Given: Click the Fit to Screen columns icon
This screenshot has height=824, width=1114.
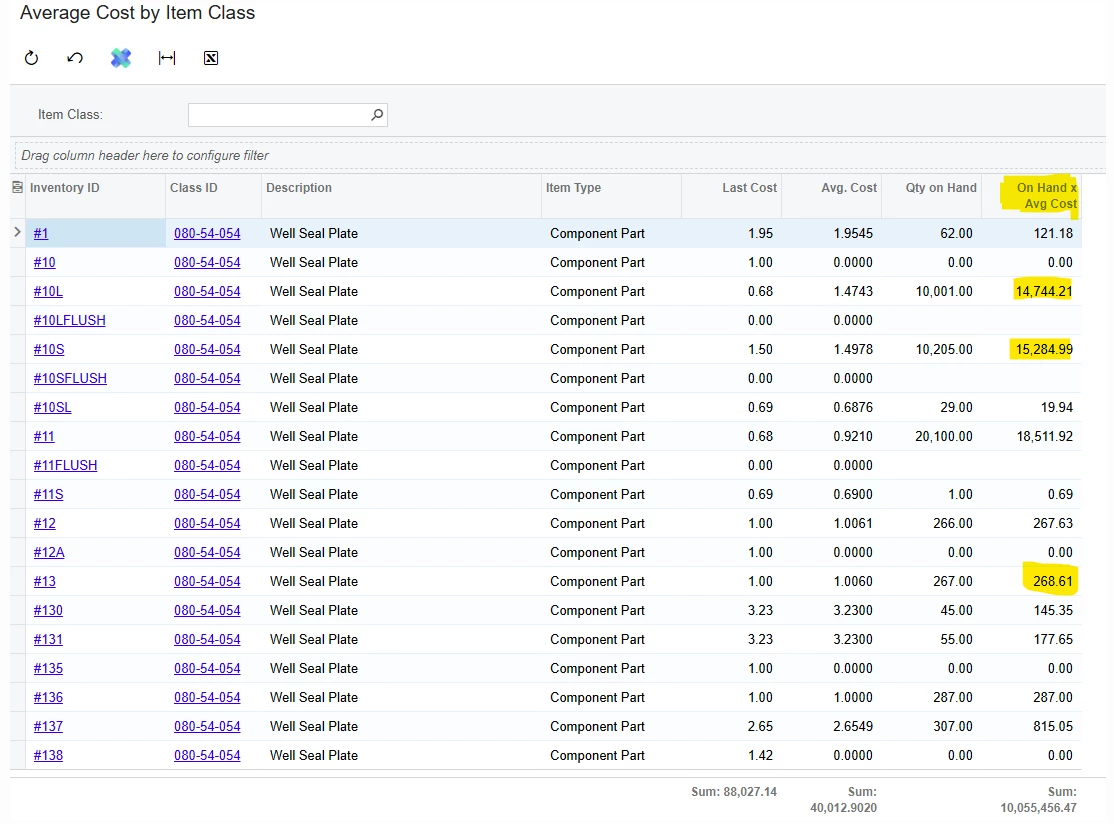Looking at the screenshot, I should pos(167,58).
